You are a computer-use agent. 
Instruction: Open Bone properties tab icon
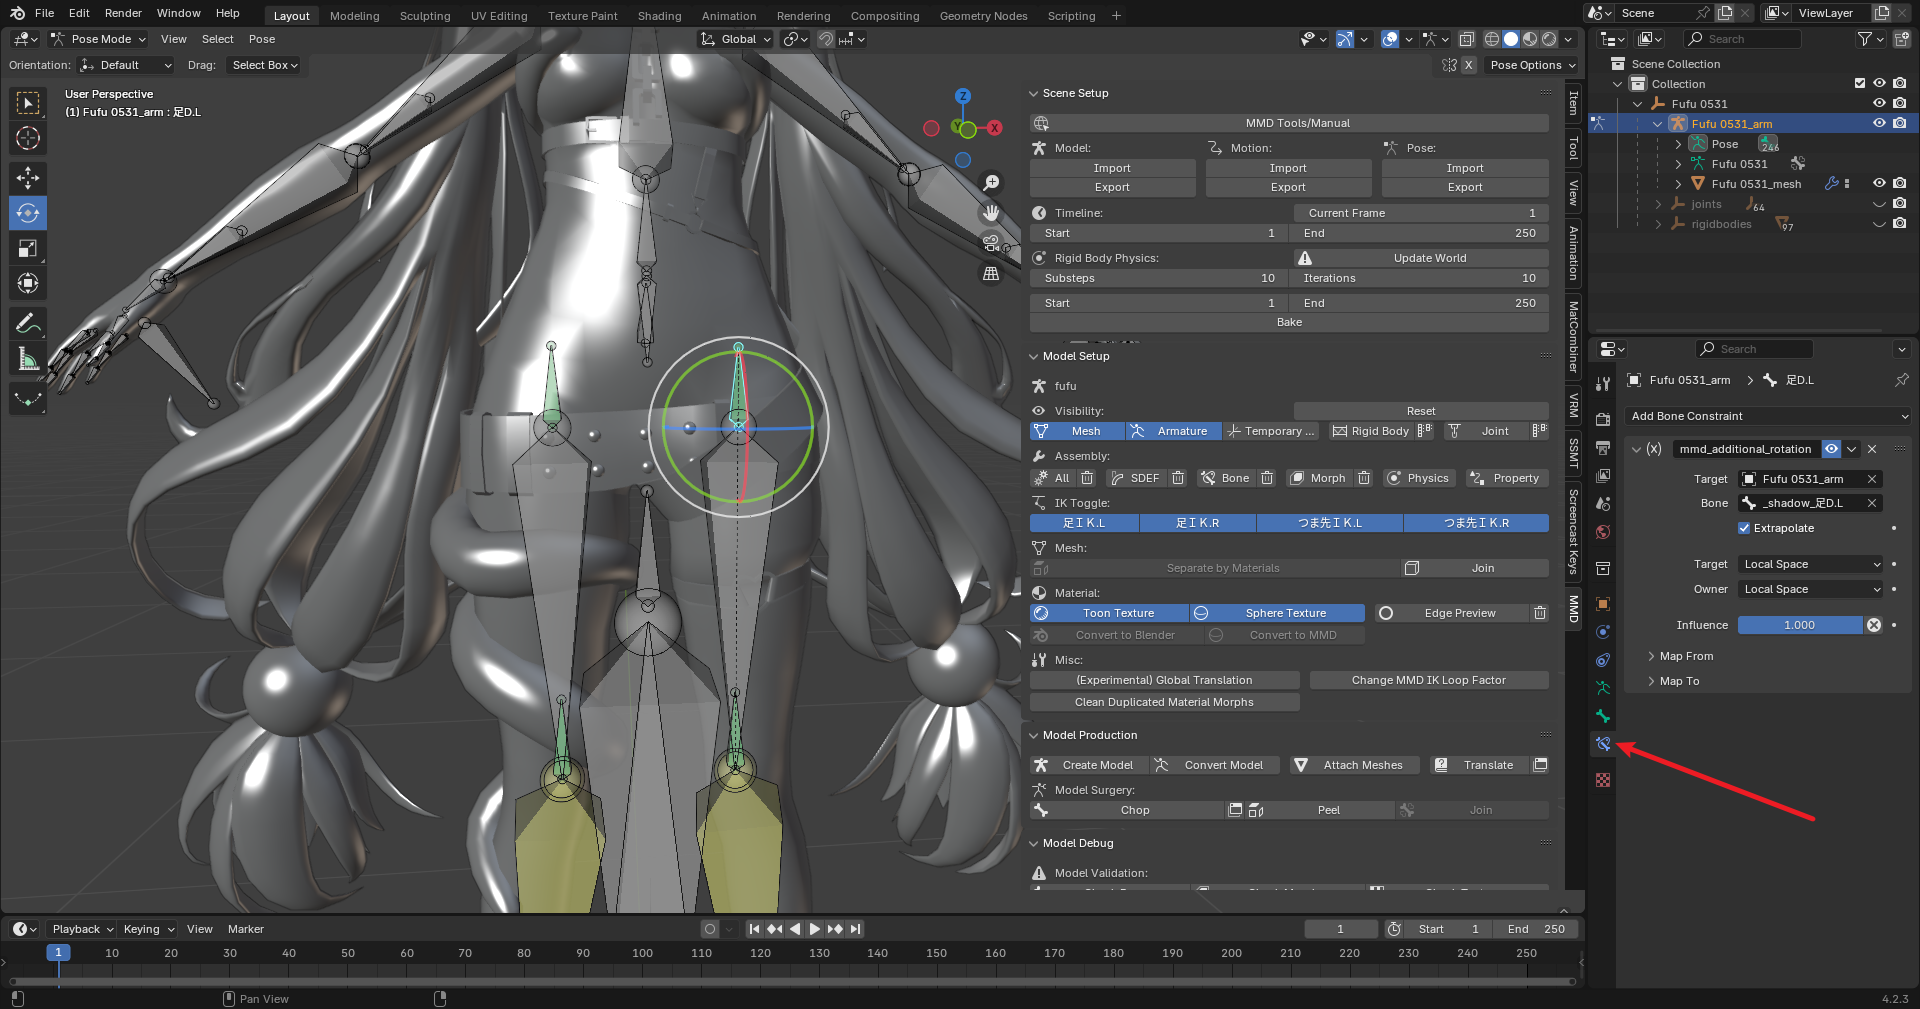pos(1603,716)
